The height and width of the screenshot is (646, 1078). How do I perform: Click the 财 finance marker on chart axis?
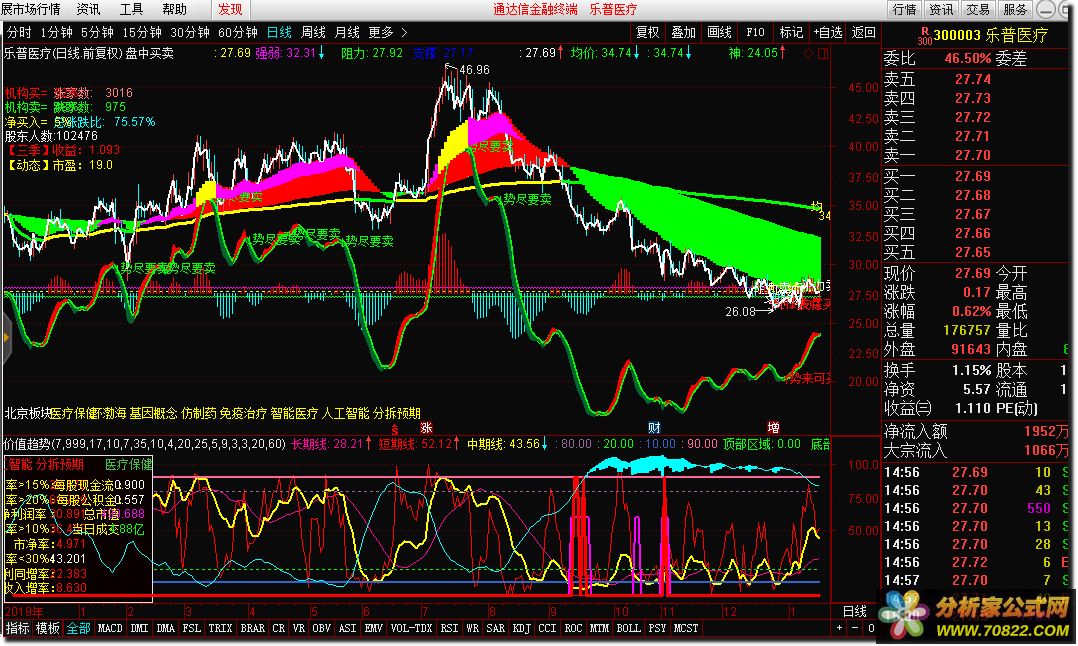[654, 427]
